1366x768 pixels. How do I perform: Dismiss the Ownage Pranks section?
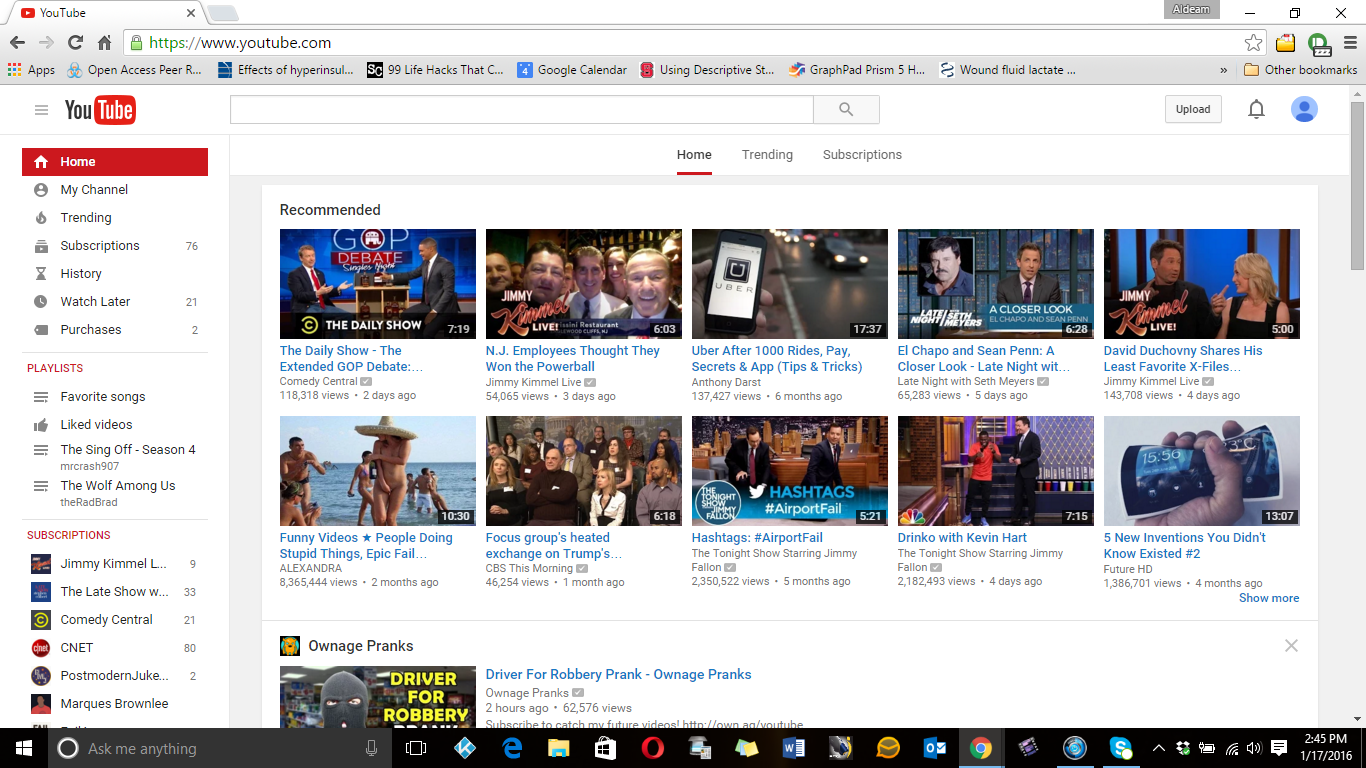[x=1291, y=646]
